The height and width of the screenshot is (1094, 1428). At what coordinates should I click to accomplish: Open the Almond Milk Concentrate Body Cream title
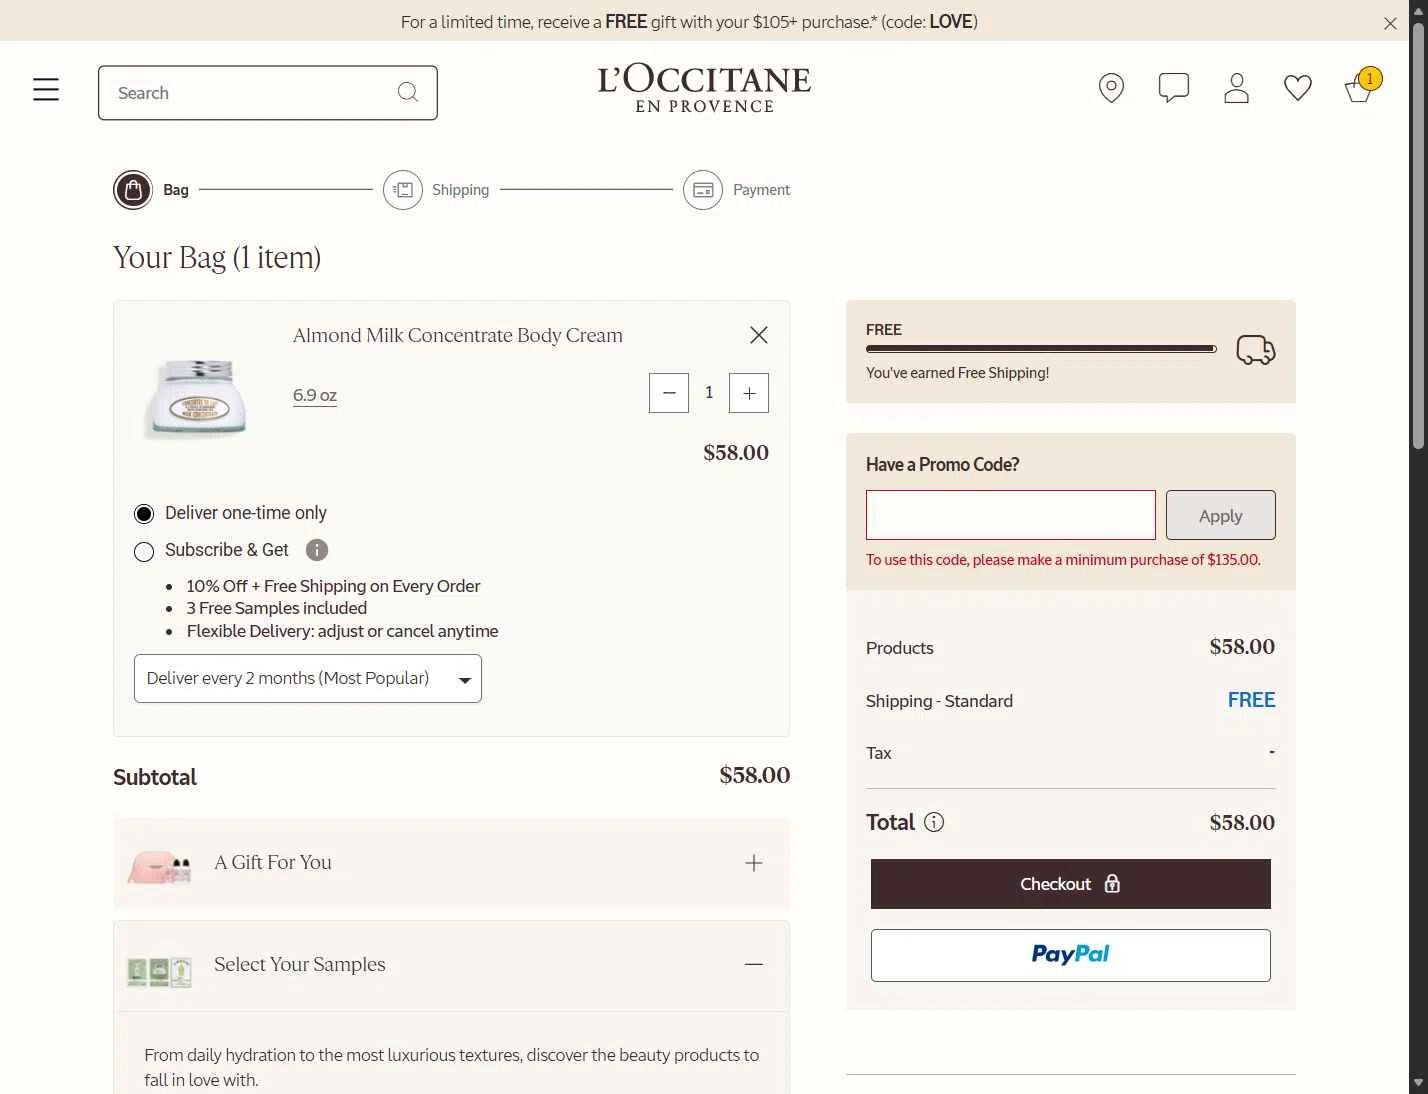tap(458, 336)
